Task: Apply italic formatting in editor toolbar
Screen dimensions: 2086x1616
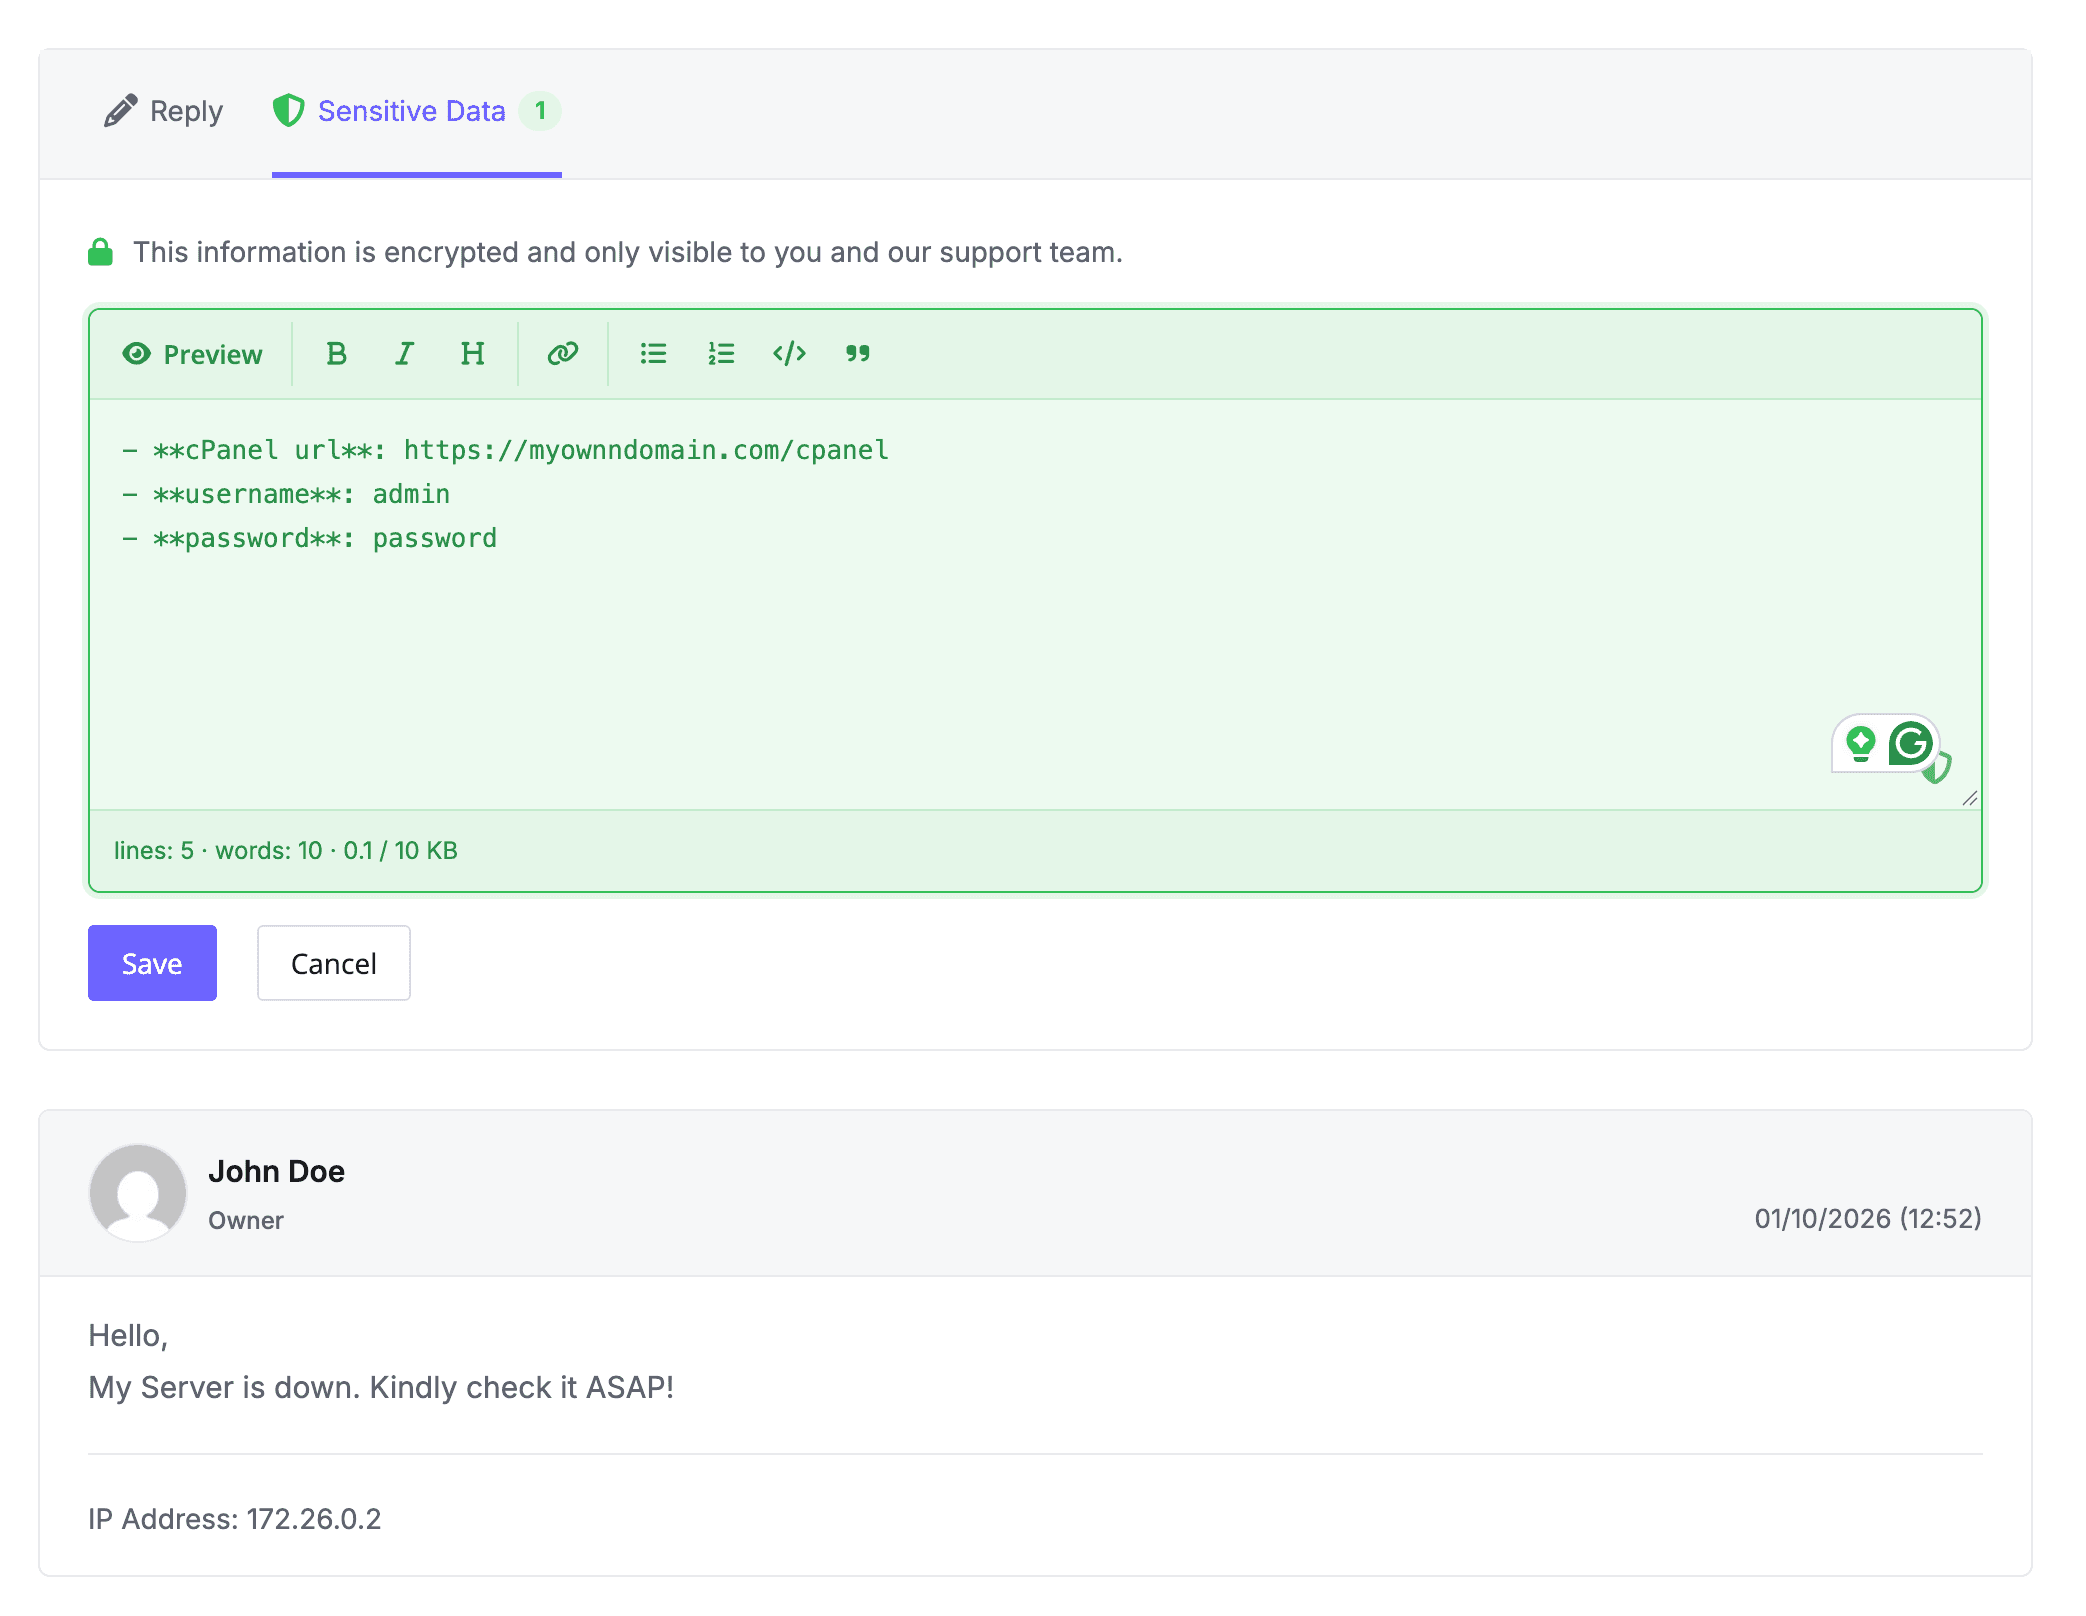Action: [404, 354]
